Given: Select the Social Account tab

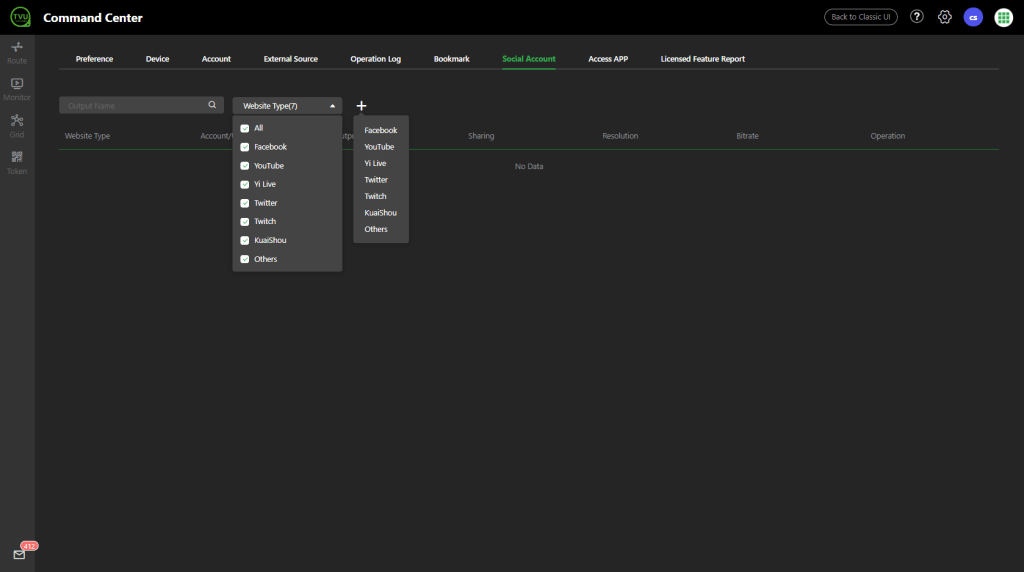Looking at the screenshot, I should (x=529, y=59).
